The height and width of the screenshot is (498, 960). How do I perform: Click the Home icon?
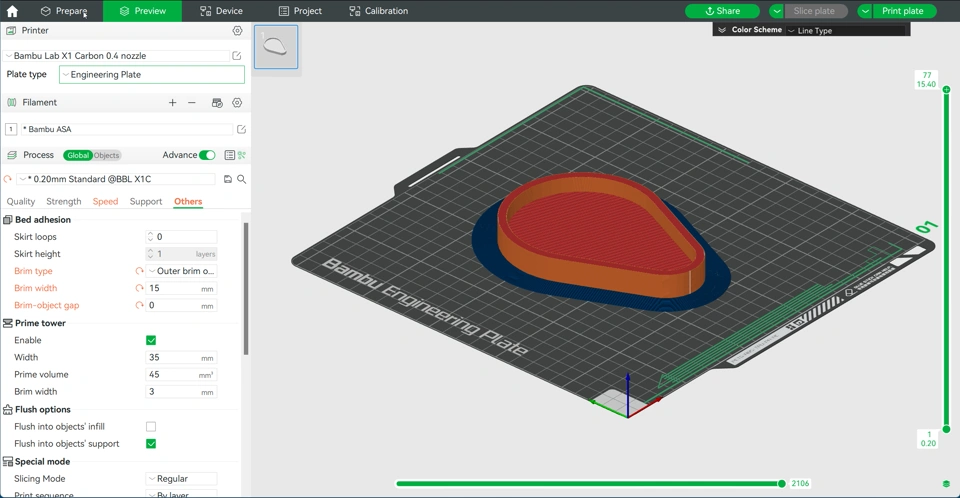pyautogui.click(x=12, y=11)
